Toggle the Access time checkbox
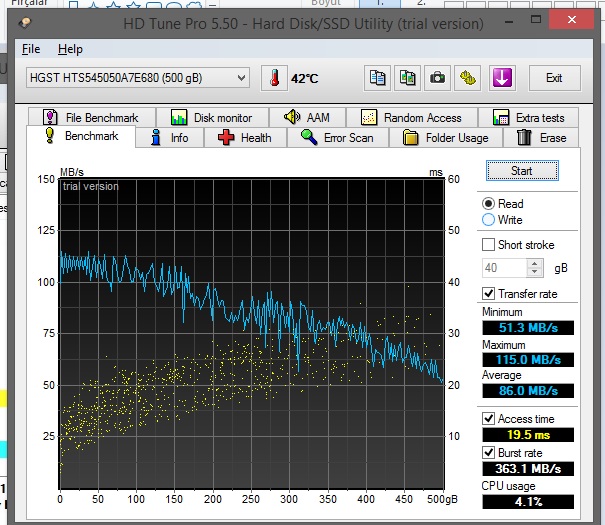The height and width of the screenshot is (525, 605). 488,419
